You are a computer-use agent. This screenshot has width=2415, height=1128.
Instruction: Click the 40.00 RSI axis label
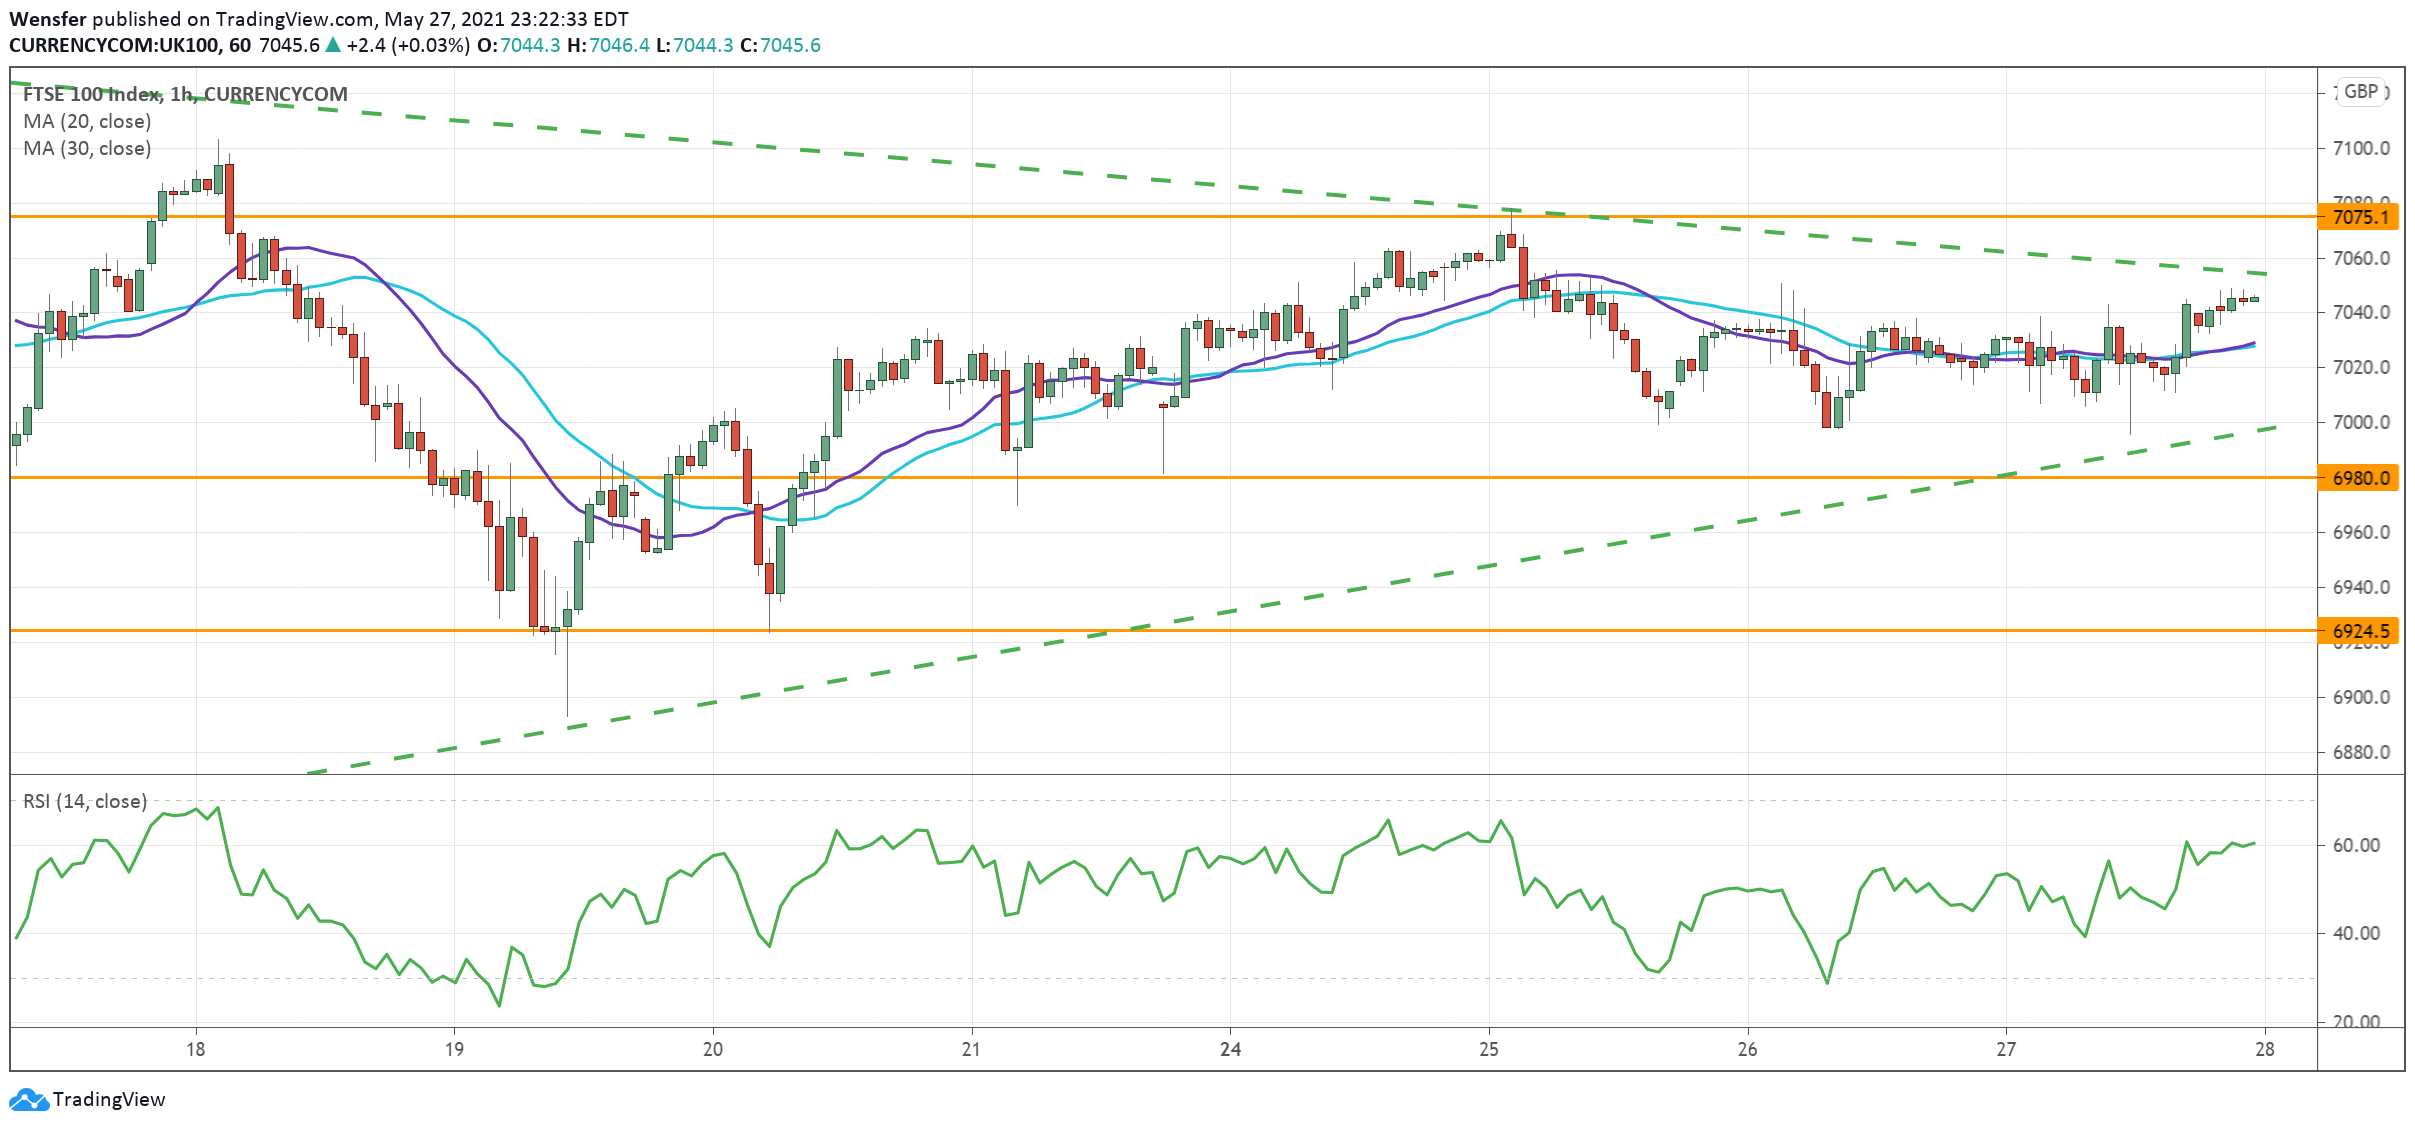[2355, 933]
